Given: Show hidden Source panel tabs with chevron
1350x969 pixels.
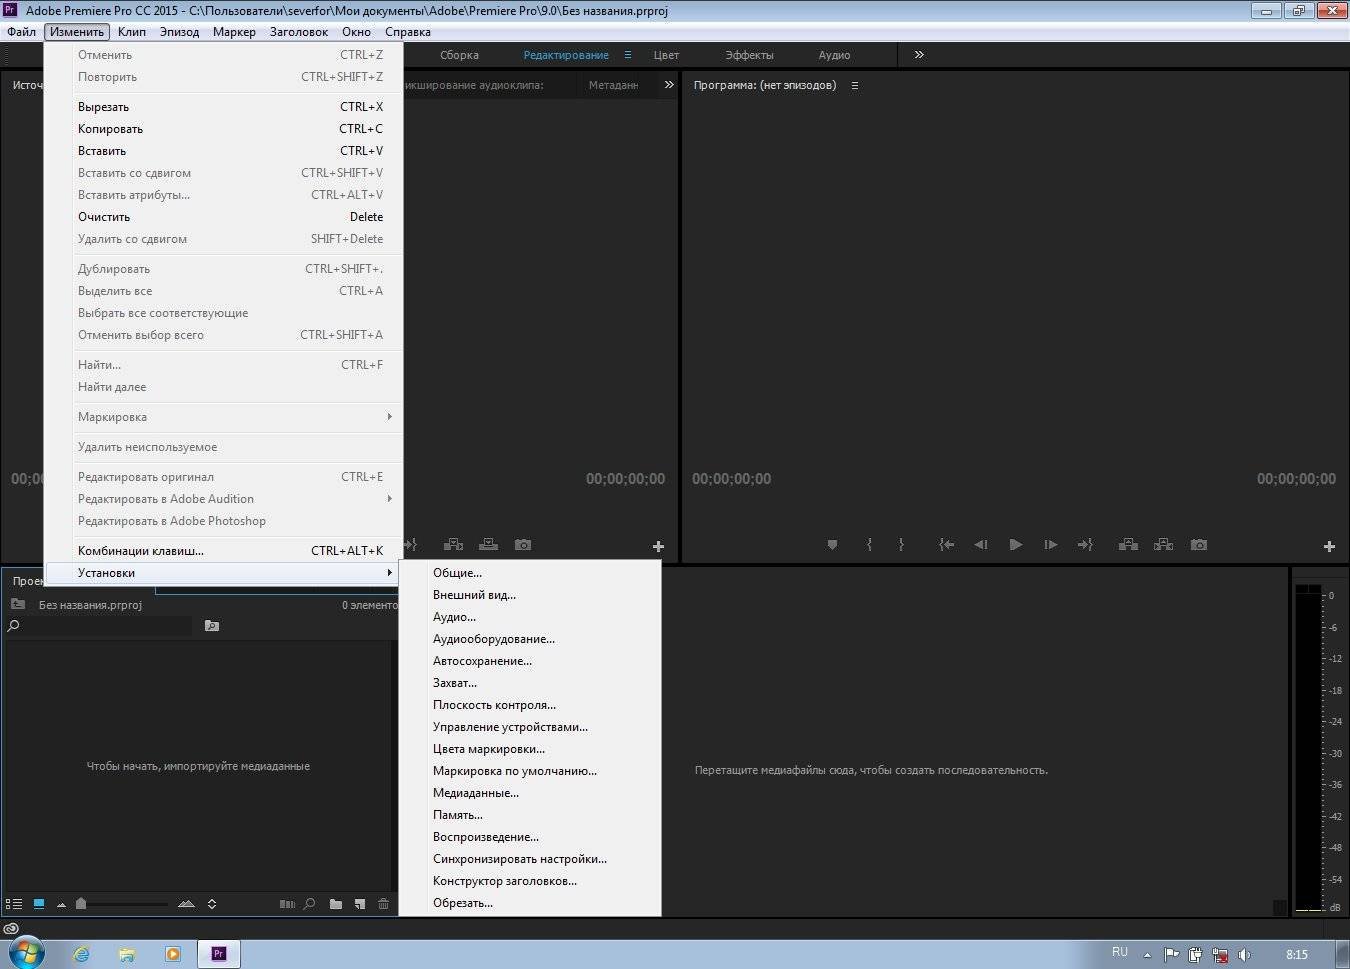Looking at the screenshot, I should (x=669, y=85).
